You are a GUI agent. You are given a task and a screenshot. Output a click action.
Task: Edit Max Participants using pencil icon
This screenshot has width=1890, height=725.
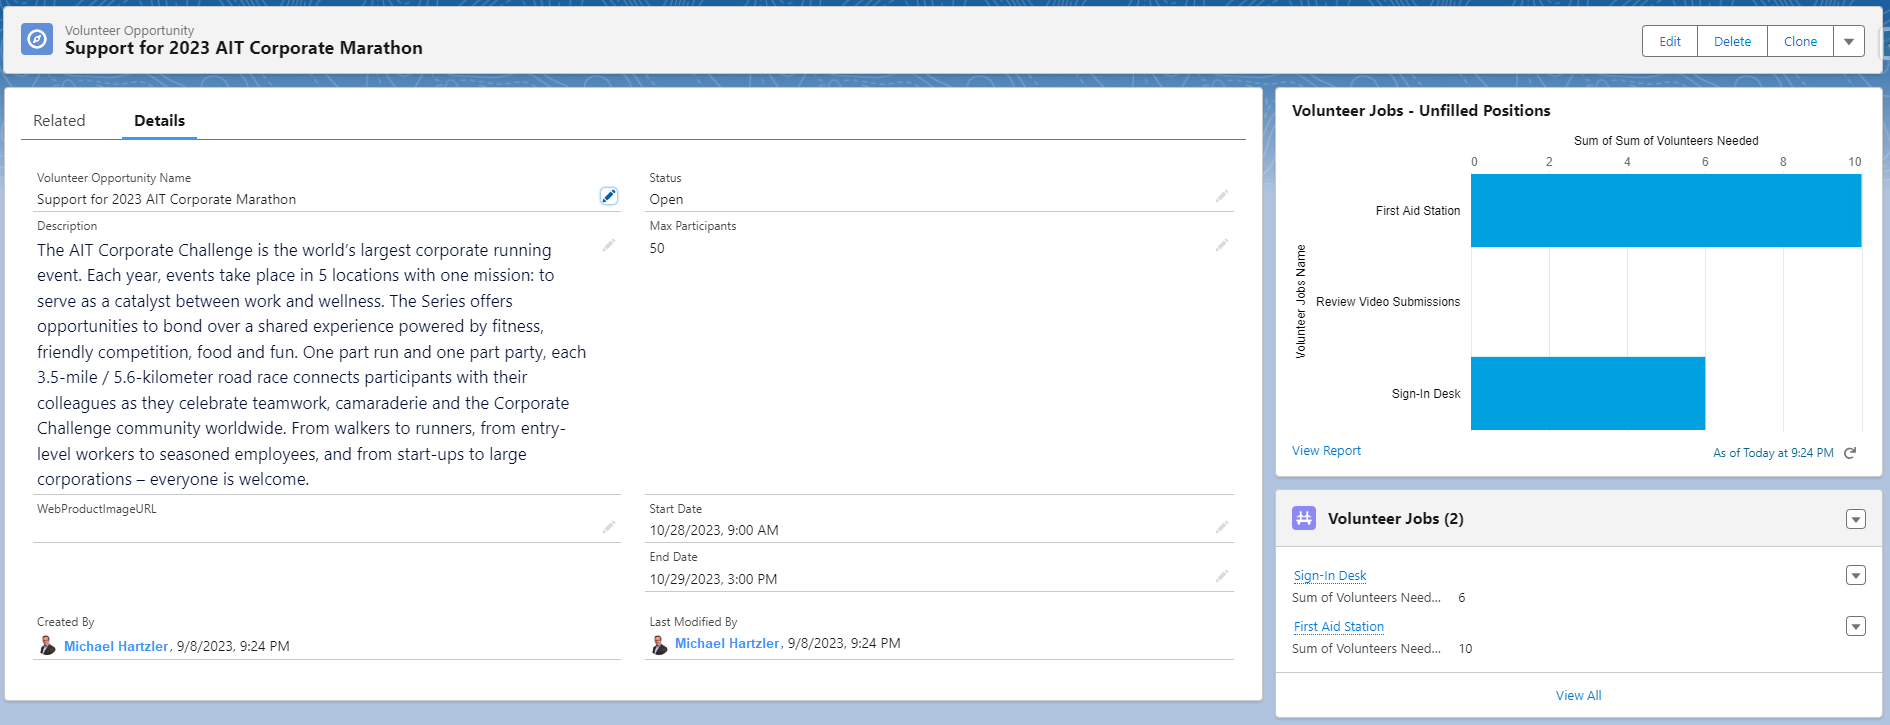pyautogui.click(x=1221, y=245)
